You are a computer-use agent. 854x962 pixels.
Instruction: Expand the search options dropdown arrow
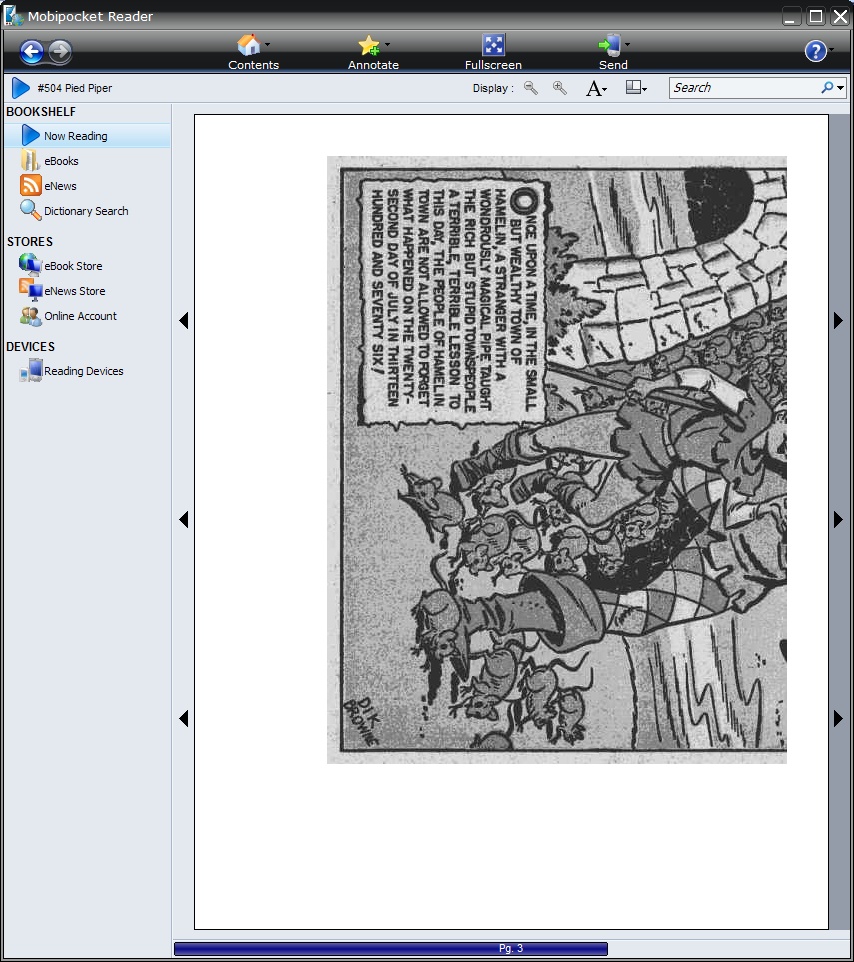pyautogui.click(x=841, y=88)
